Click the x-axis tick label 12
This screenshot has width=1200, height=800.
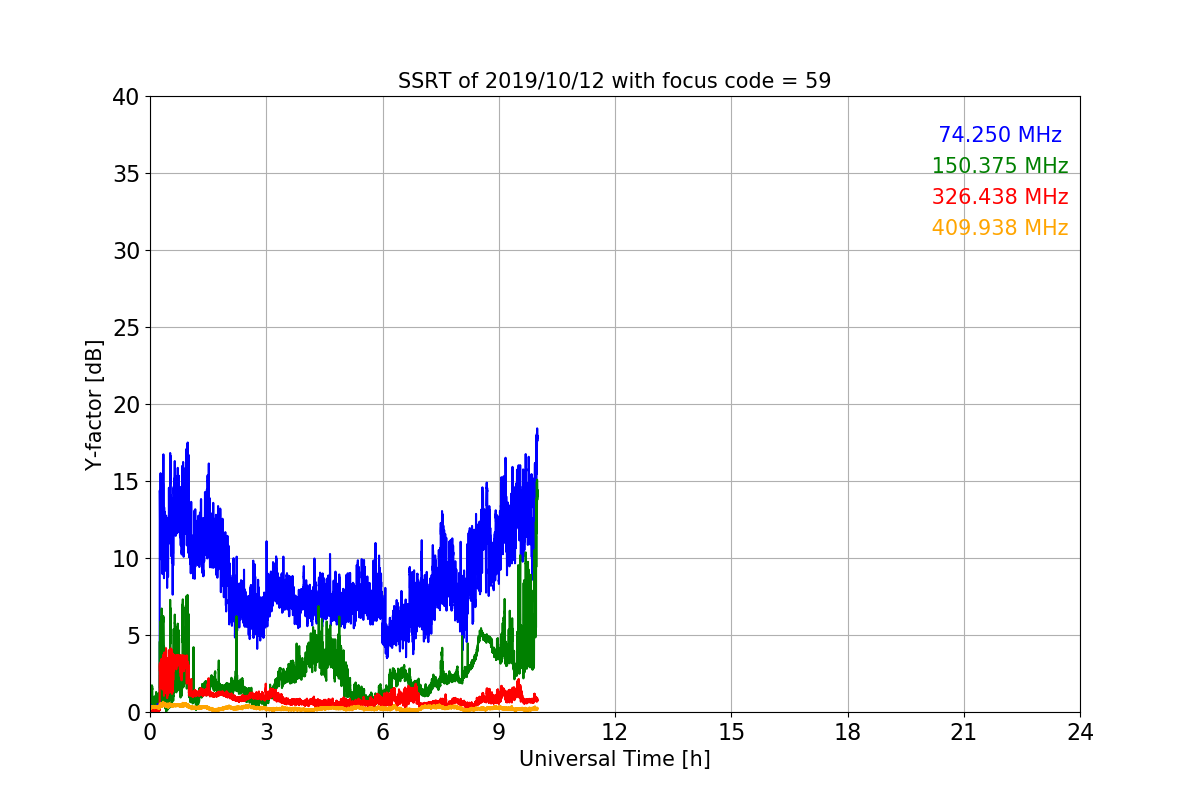point(615,732)
